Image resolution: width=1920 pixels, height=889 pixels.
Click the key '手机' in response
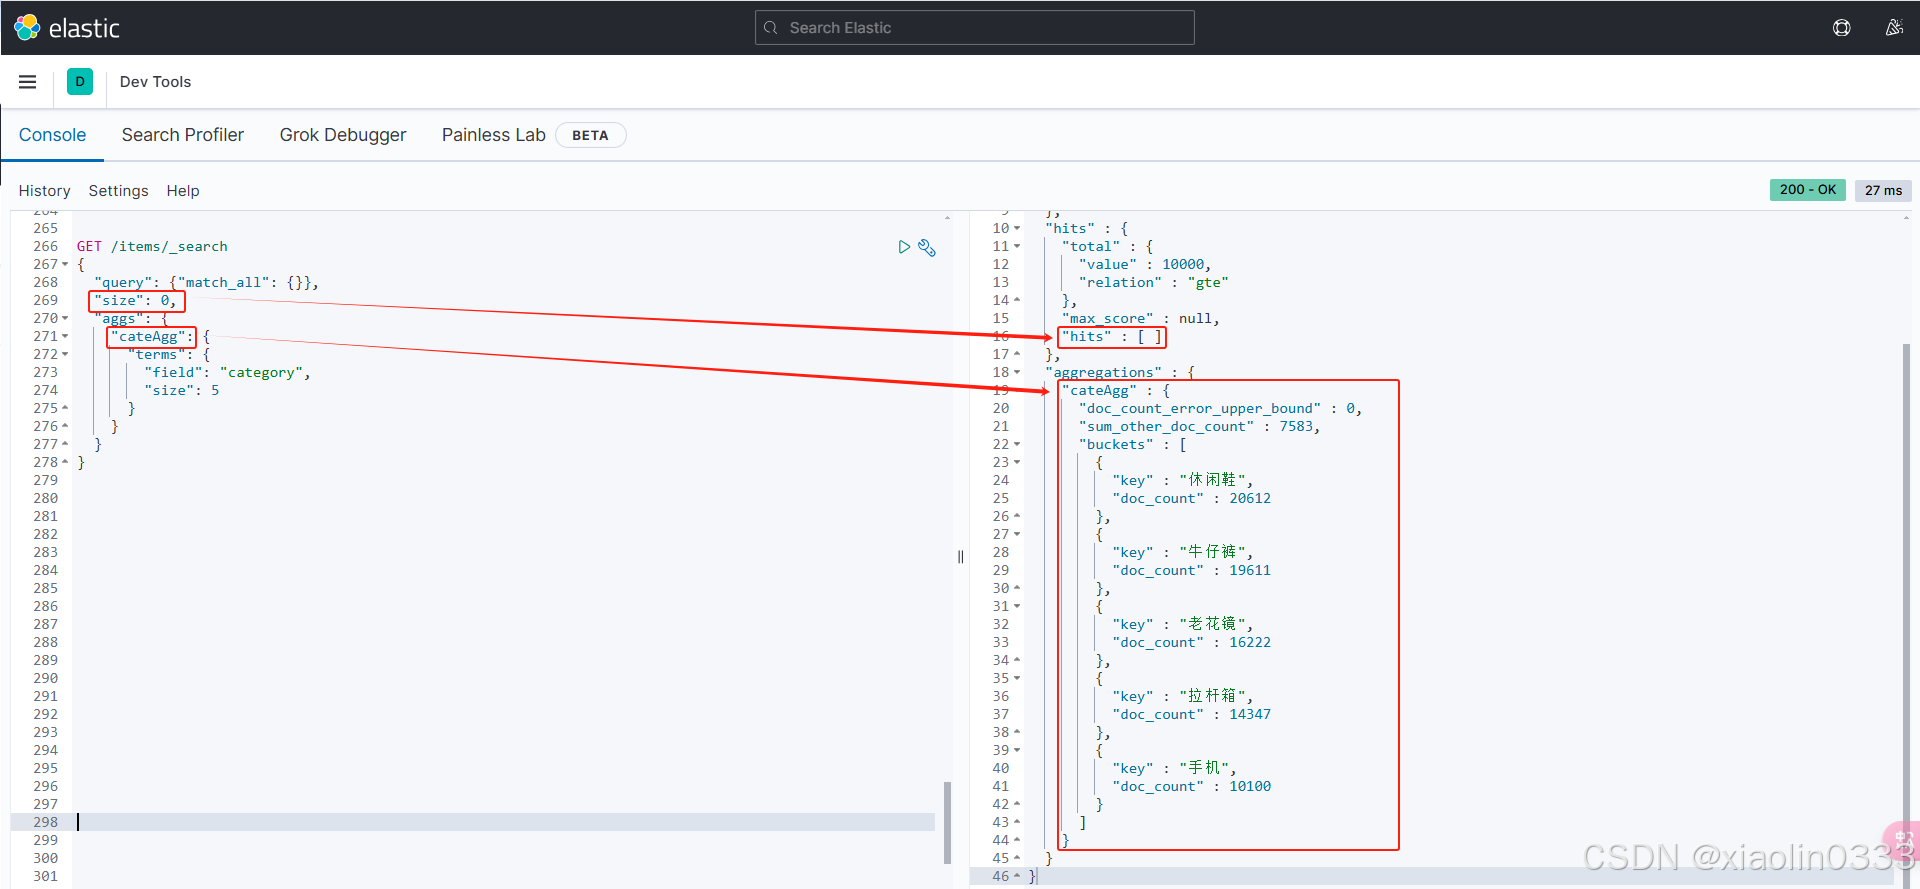pyautogui.click(x=1204, y=769)
